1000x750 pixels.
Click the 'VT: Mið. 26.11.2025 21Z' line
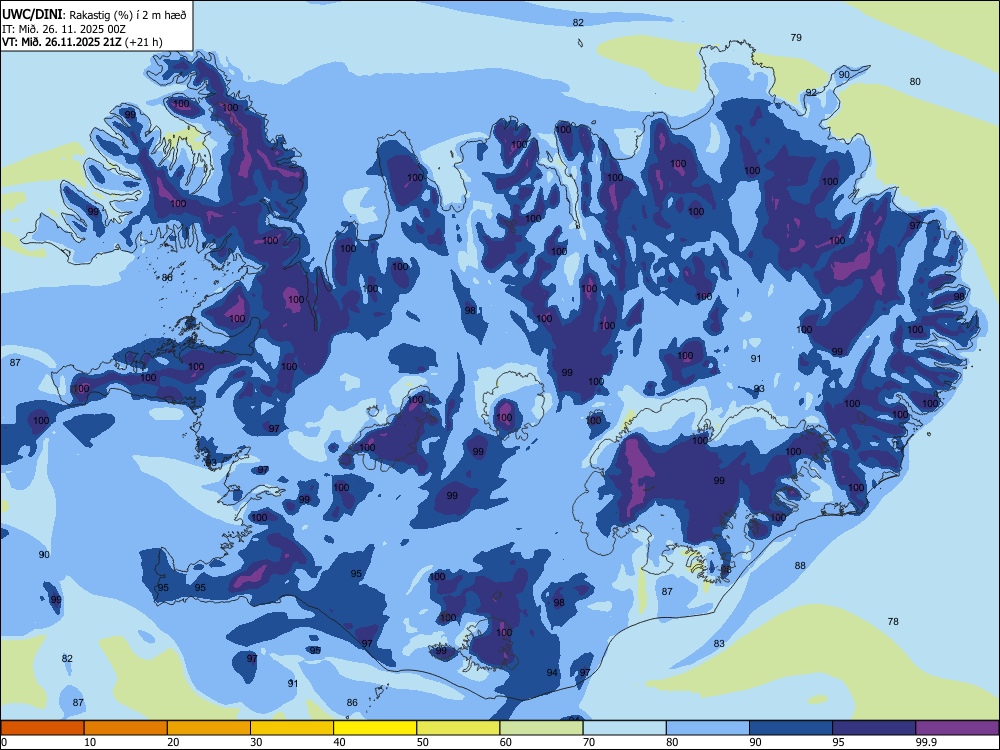pos(62,42)
